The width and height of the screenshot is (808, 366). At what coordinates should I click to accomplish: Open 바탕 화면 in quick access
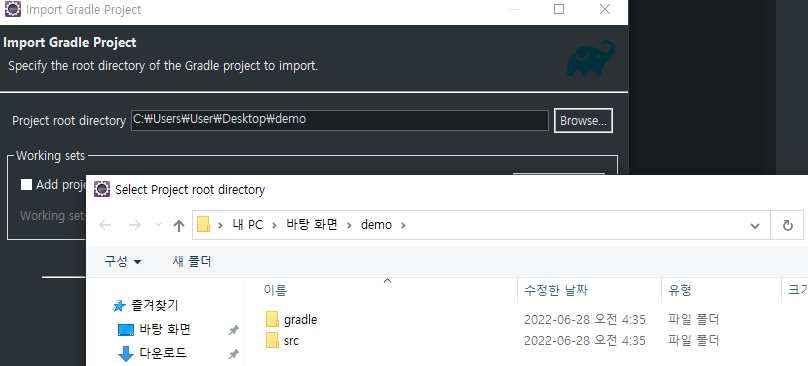(x=165, y=329)
